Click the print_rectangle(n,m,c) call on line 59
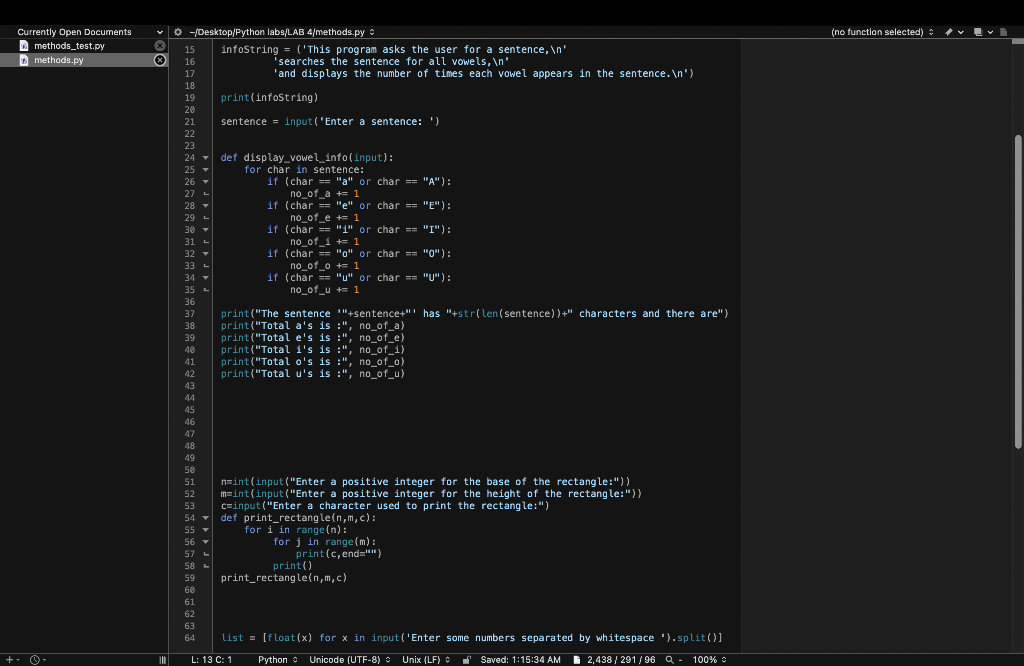Viewport: 1024px width, 666px height. (x=283, y=578)
